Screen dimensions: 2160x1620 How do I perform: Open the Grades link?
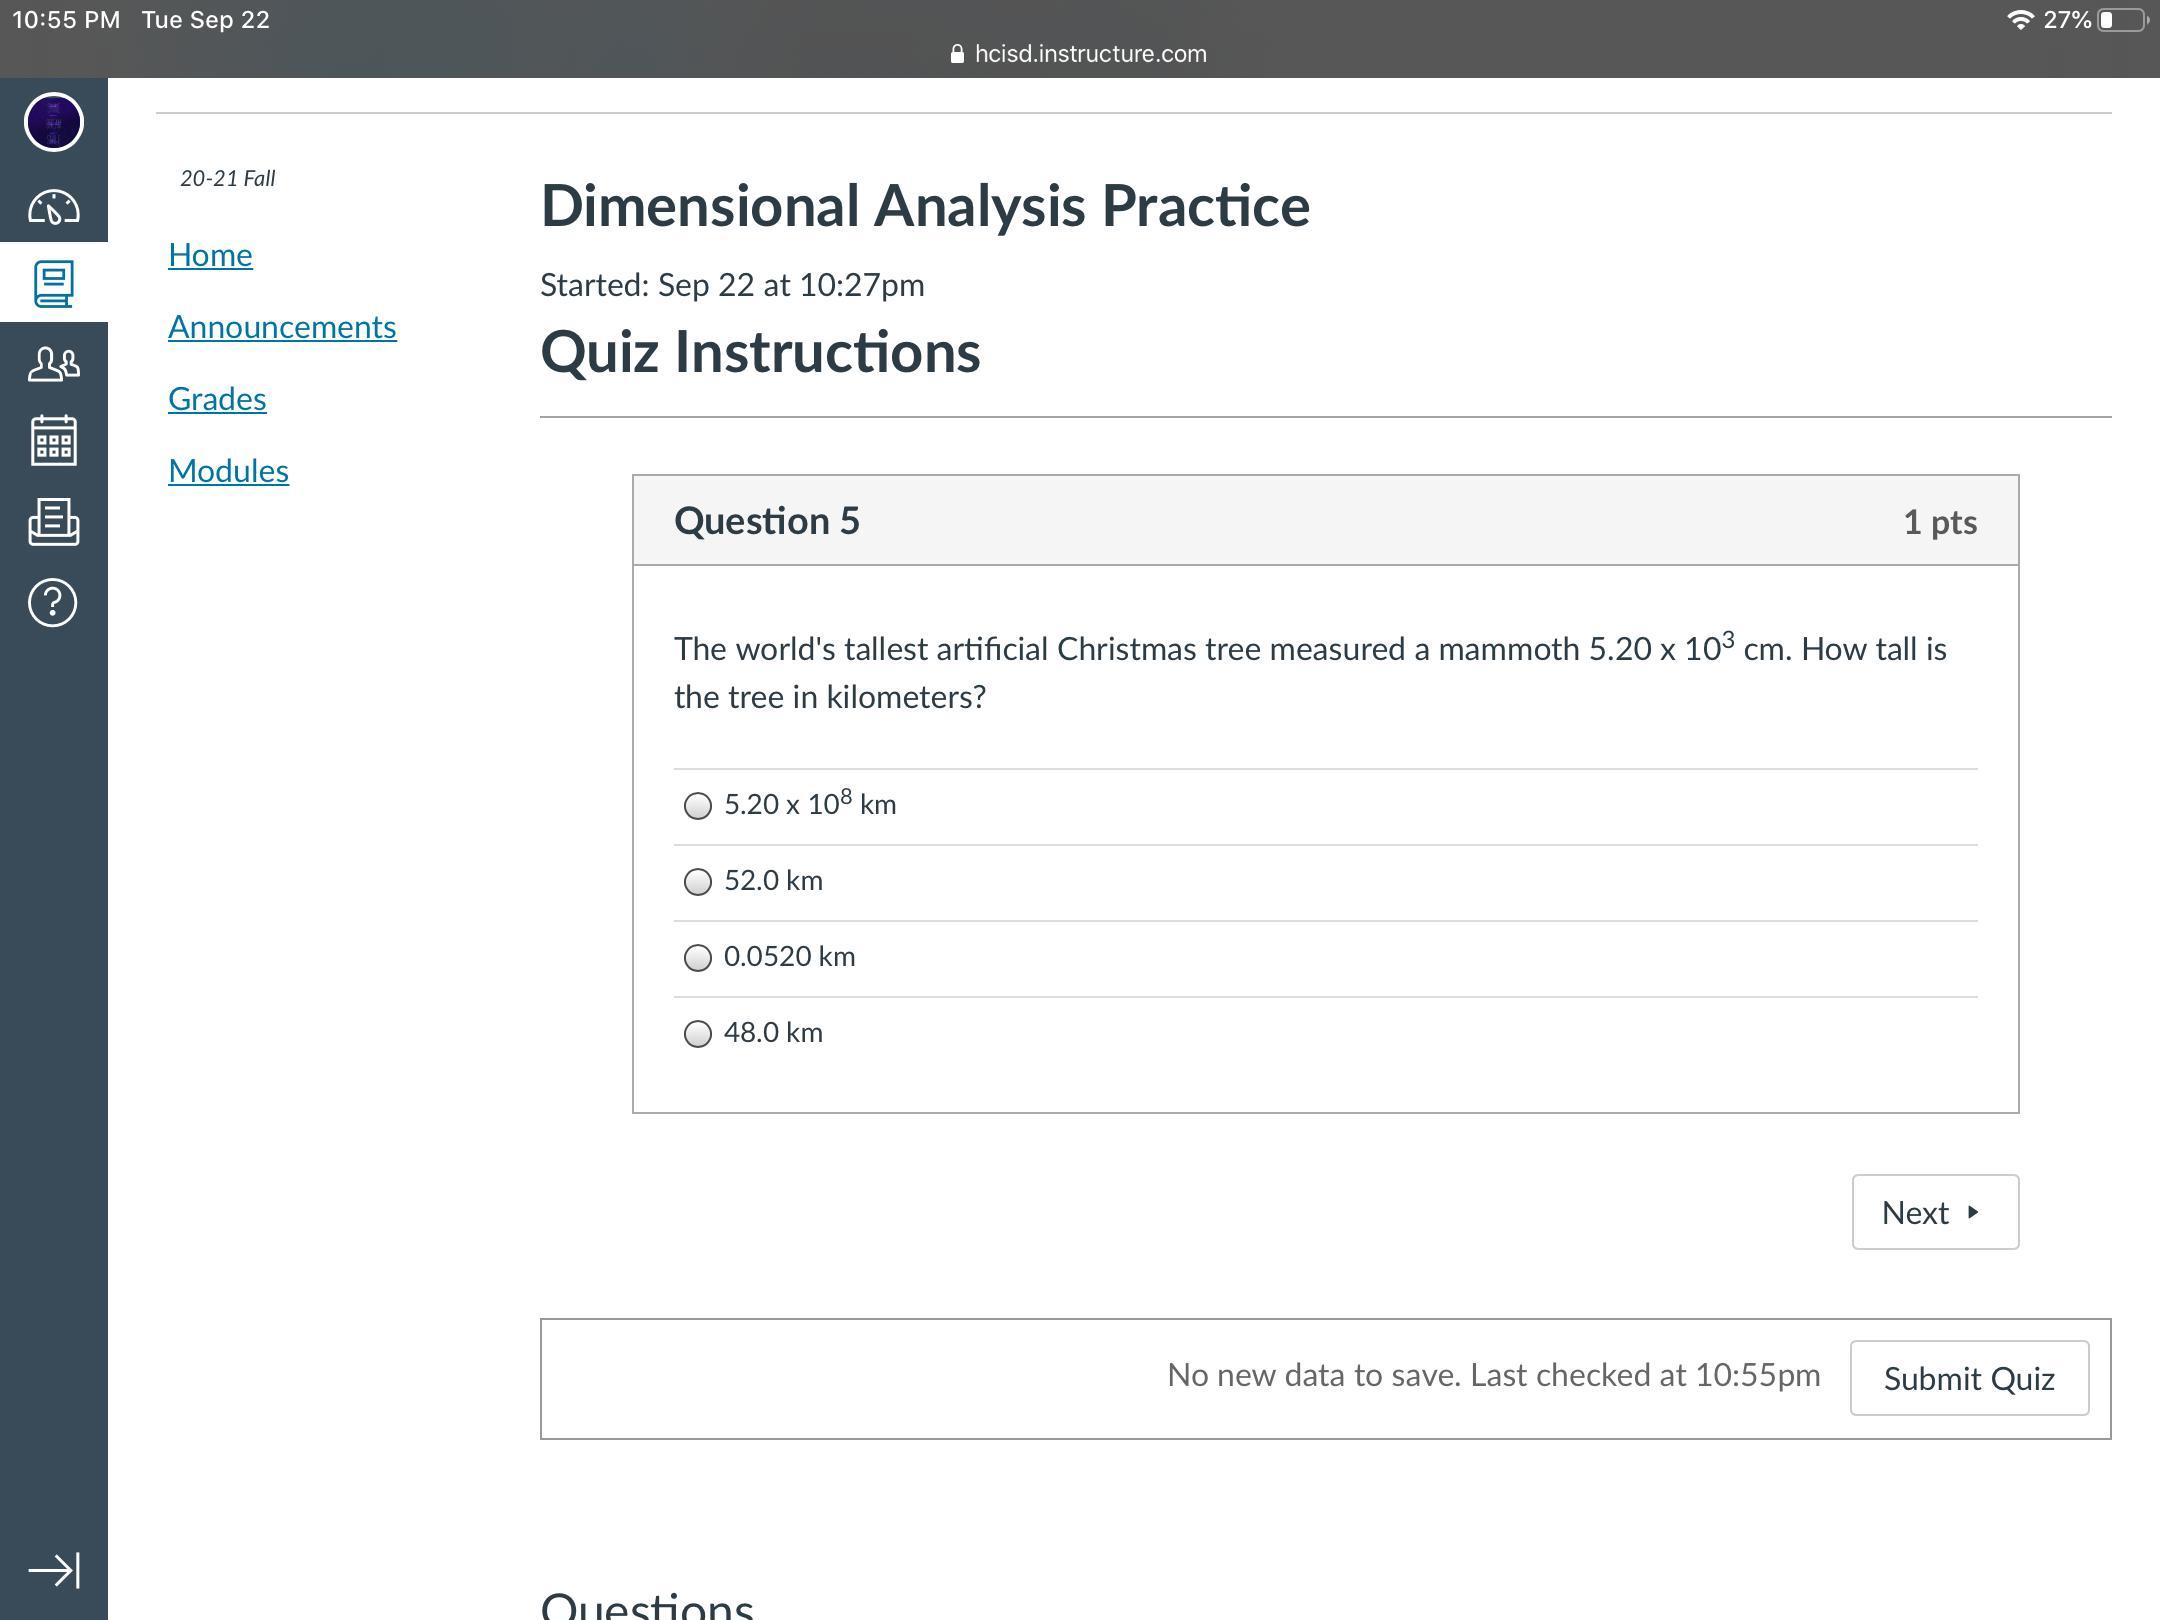click(x=217, y=399)
